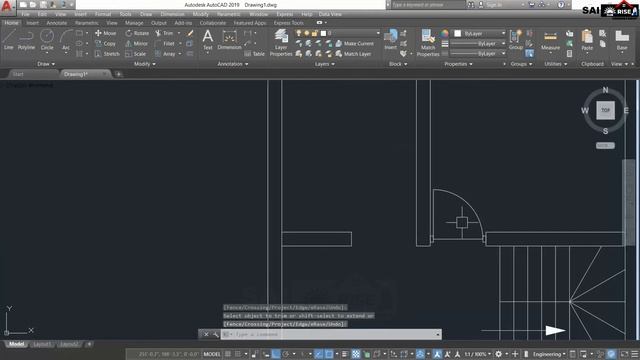The width and height of the screenshot is (640, 360).
Task: Toggle MODEL space button in status bar
Action: click(212, 354)
